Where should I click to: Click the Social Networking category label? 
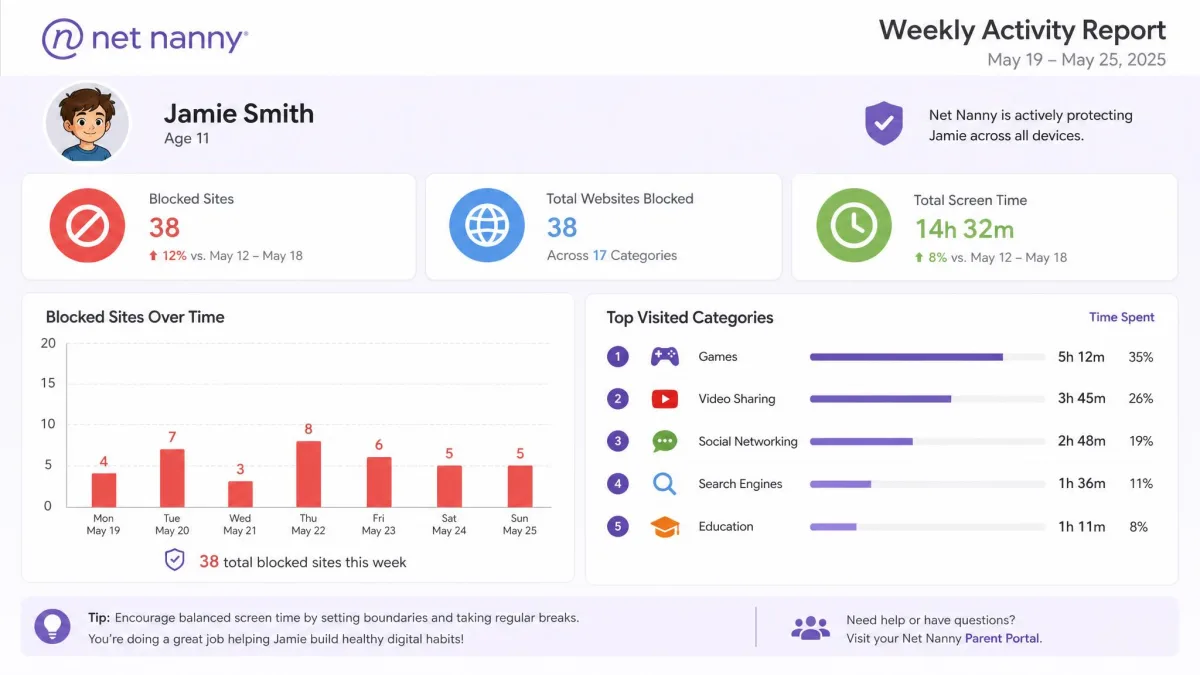748,441
